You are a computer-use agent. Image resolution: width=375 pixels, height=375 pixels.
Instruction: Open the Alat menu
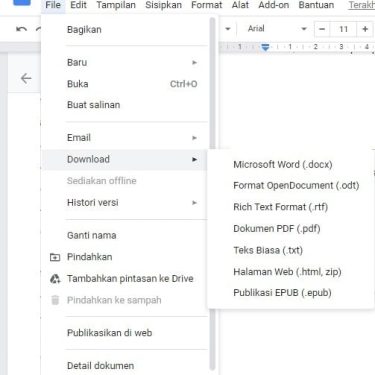point(240,5)
